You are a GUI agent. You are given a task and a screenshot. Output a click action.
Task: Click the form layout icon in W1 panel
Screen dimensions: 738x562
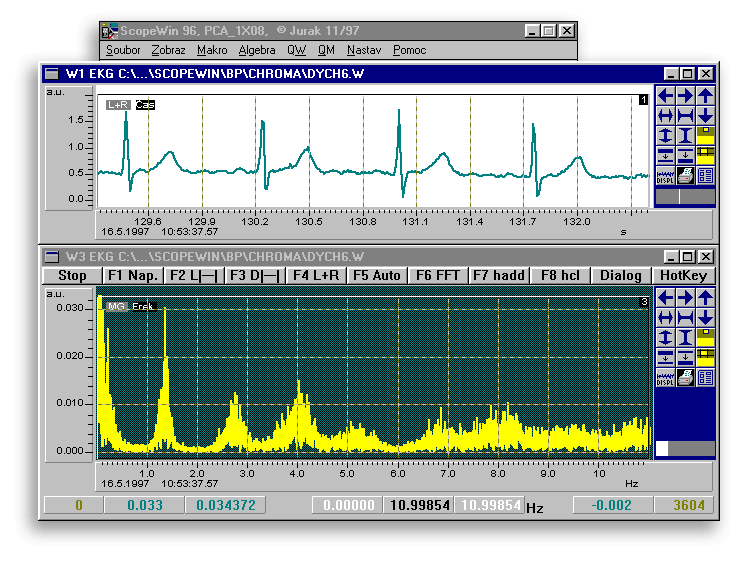pyautogui.click(x=705, y=176)
